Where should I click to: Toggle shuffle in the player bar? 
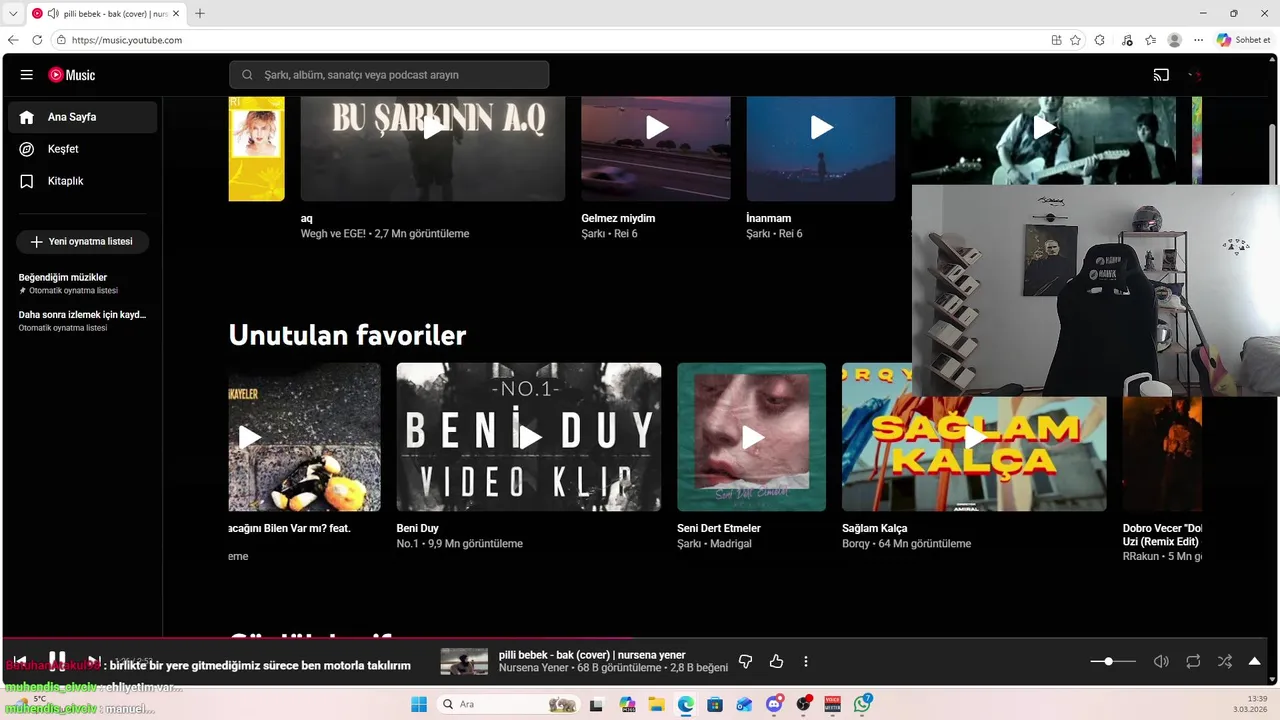pyautogui.click(x=1225, y=661)
